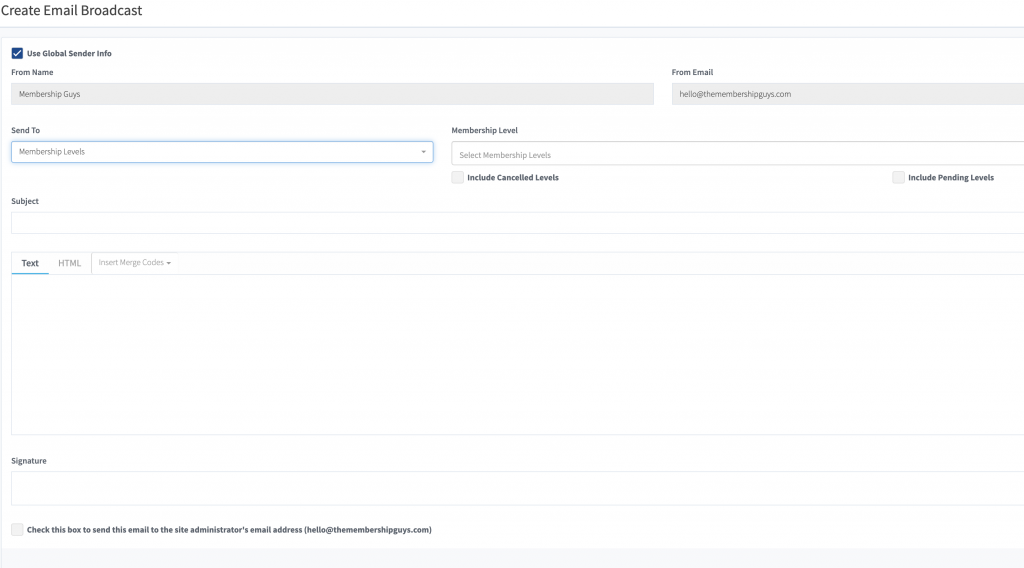Switch to the HTML tab
The width and height of the screenshot is (1024, 568).
coord(69,263)
